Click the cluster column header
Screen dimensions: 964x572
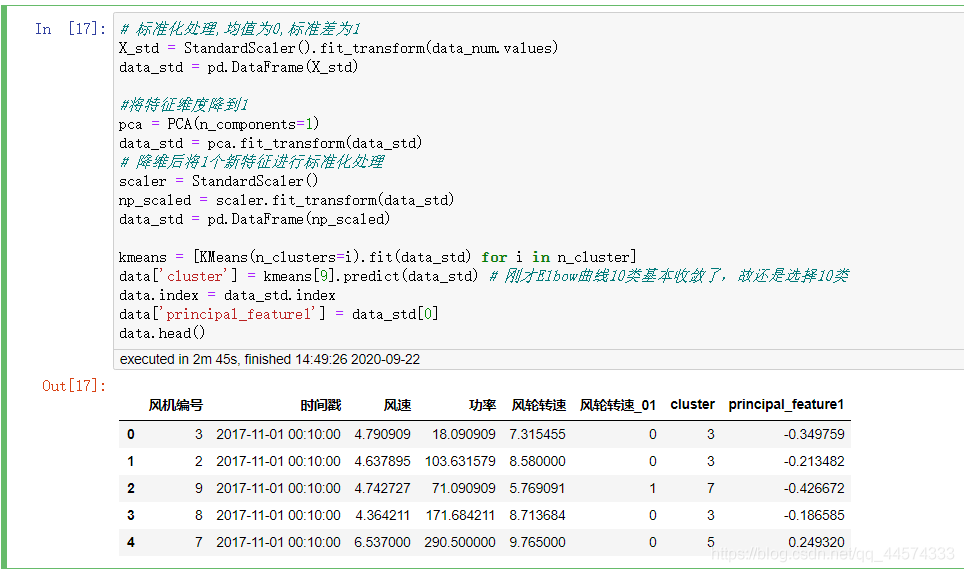[x=692, y=405]
